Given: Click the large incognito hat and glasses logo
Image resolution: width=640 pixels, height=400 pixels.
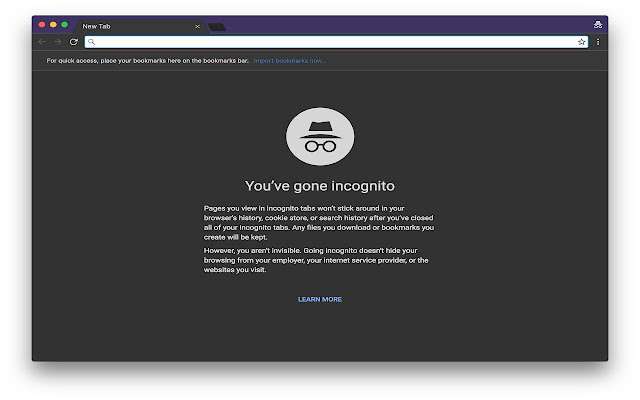Looking at the screenshot, I should [320, 136].
